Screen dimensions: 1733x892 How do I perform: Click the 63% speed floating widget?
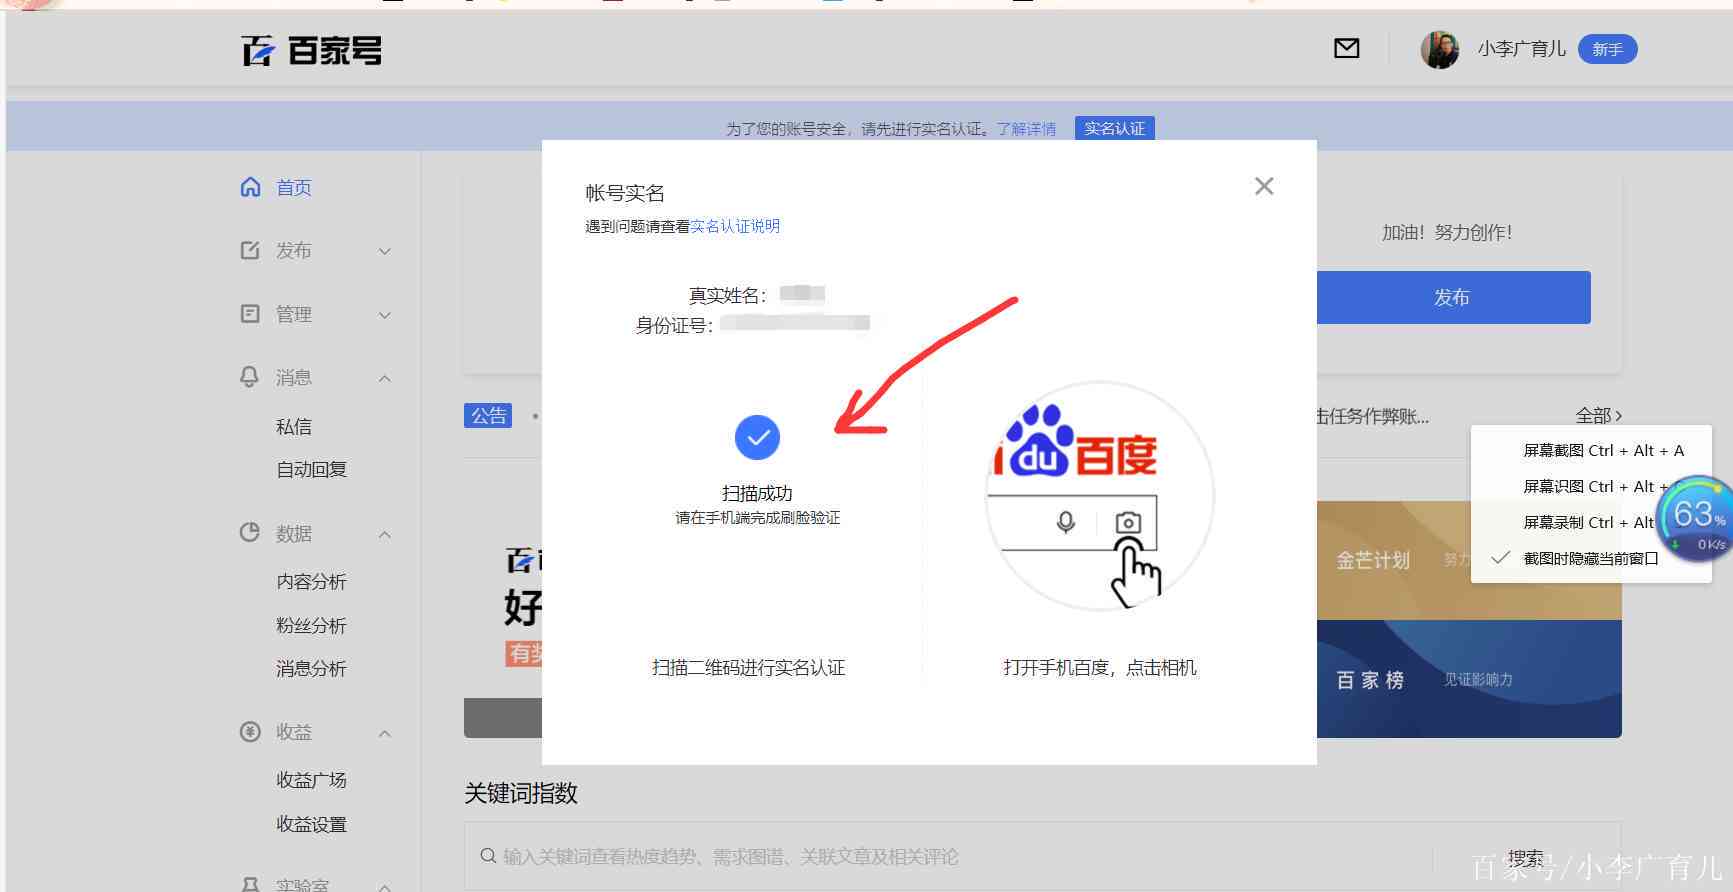pos(1696,520)
